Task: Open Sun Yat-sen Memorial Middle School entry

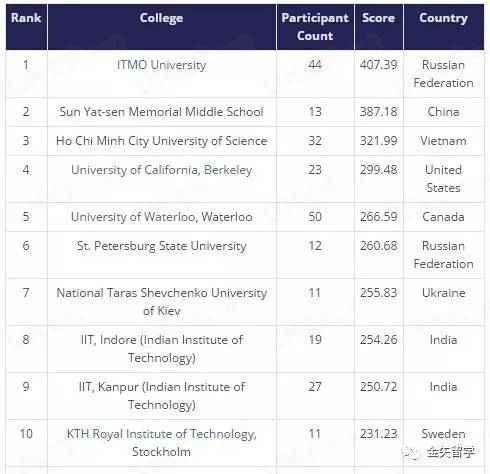Action: point(161,112)
